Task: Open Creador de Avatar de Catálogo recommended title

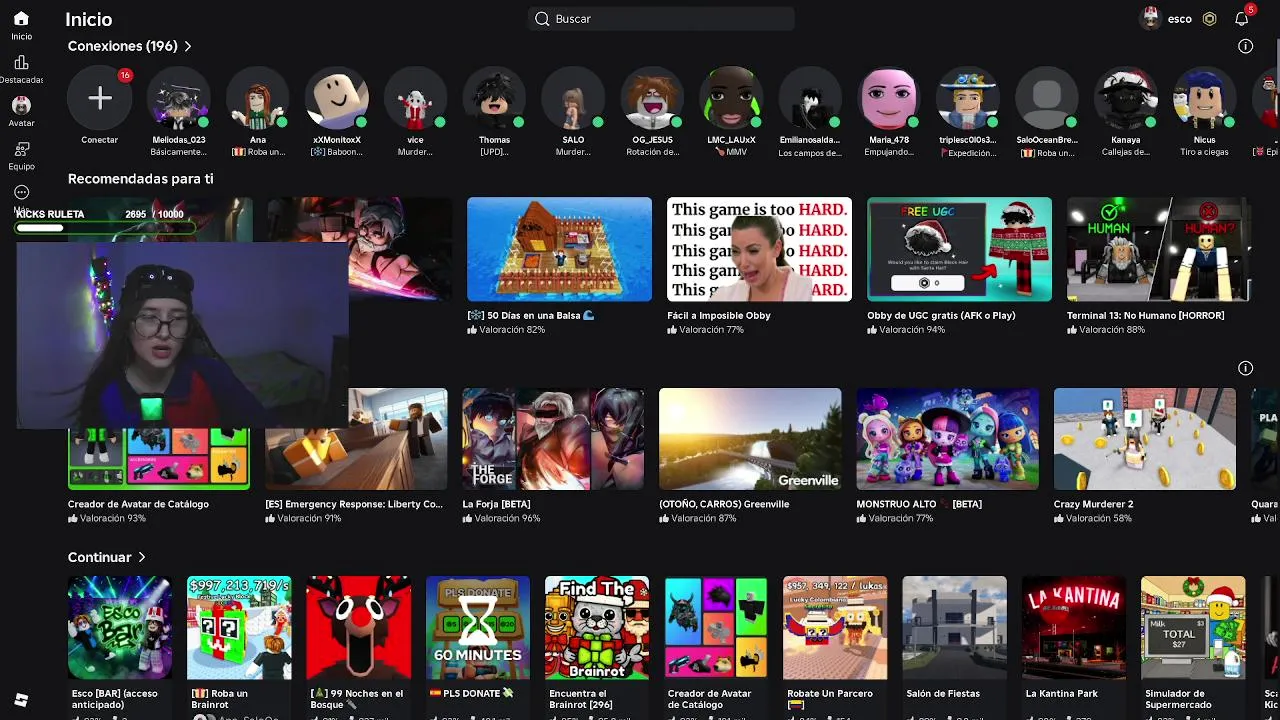Action: point(138,504)
